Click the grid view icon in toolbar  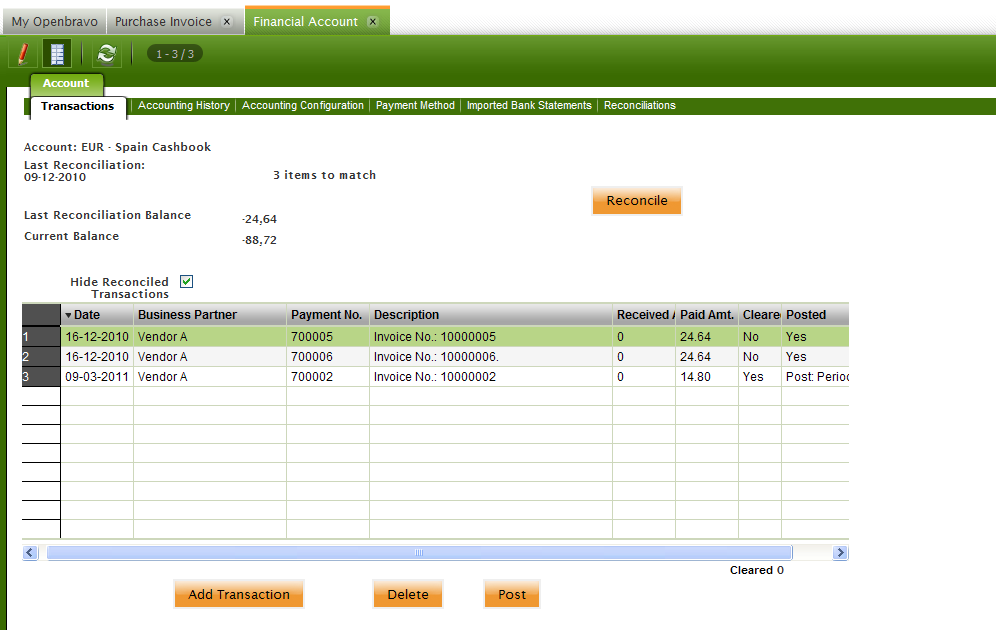57,54
